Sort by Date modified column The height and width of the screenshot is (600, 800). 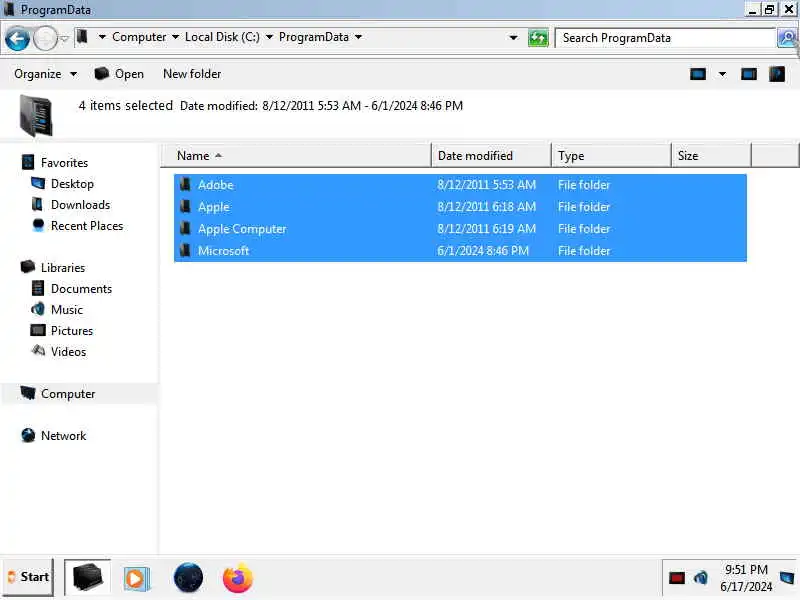[491, 156]
